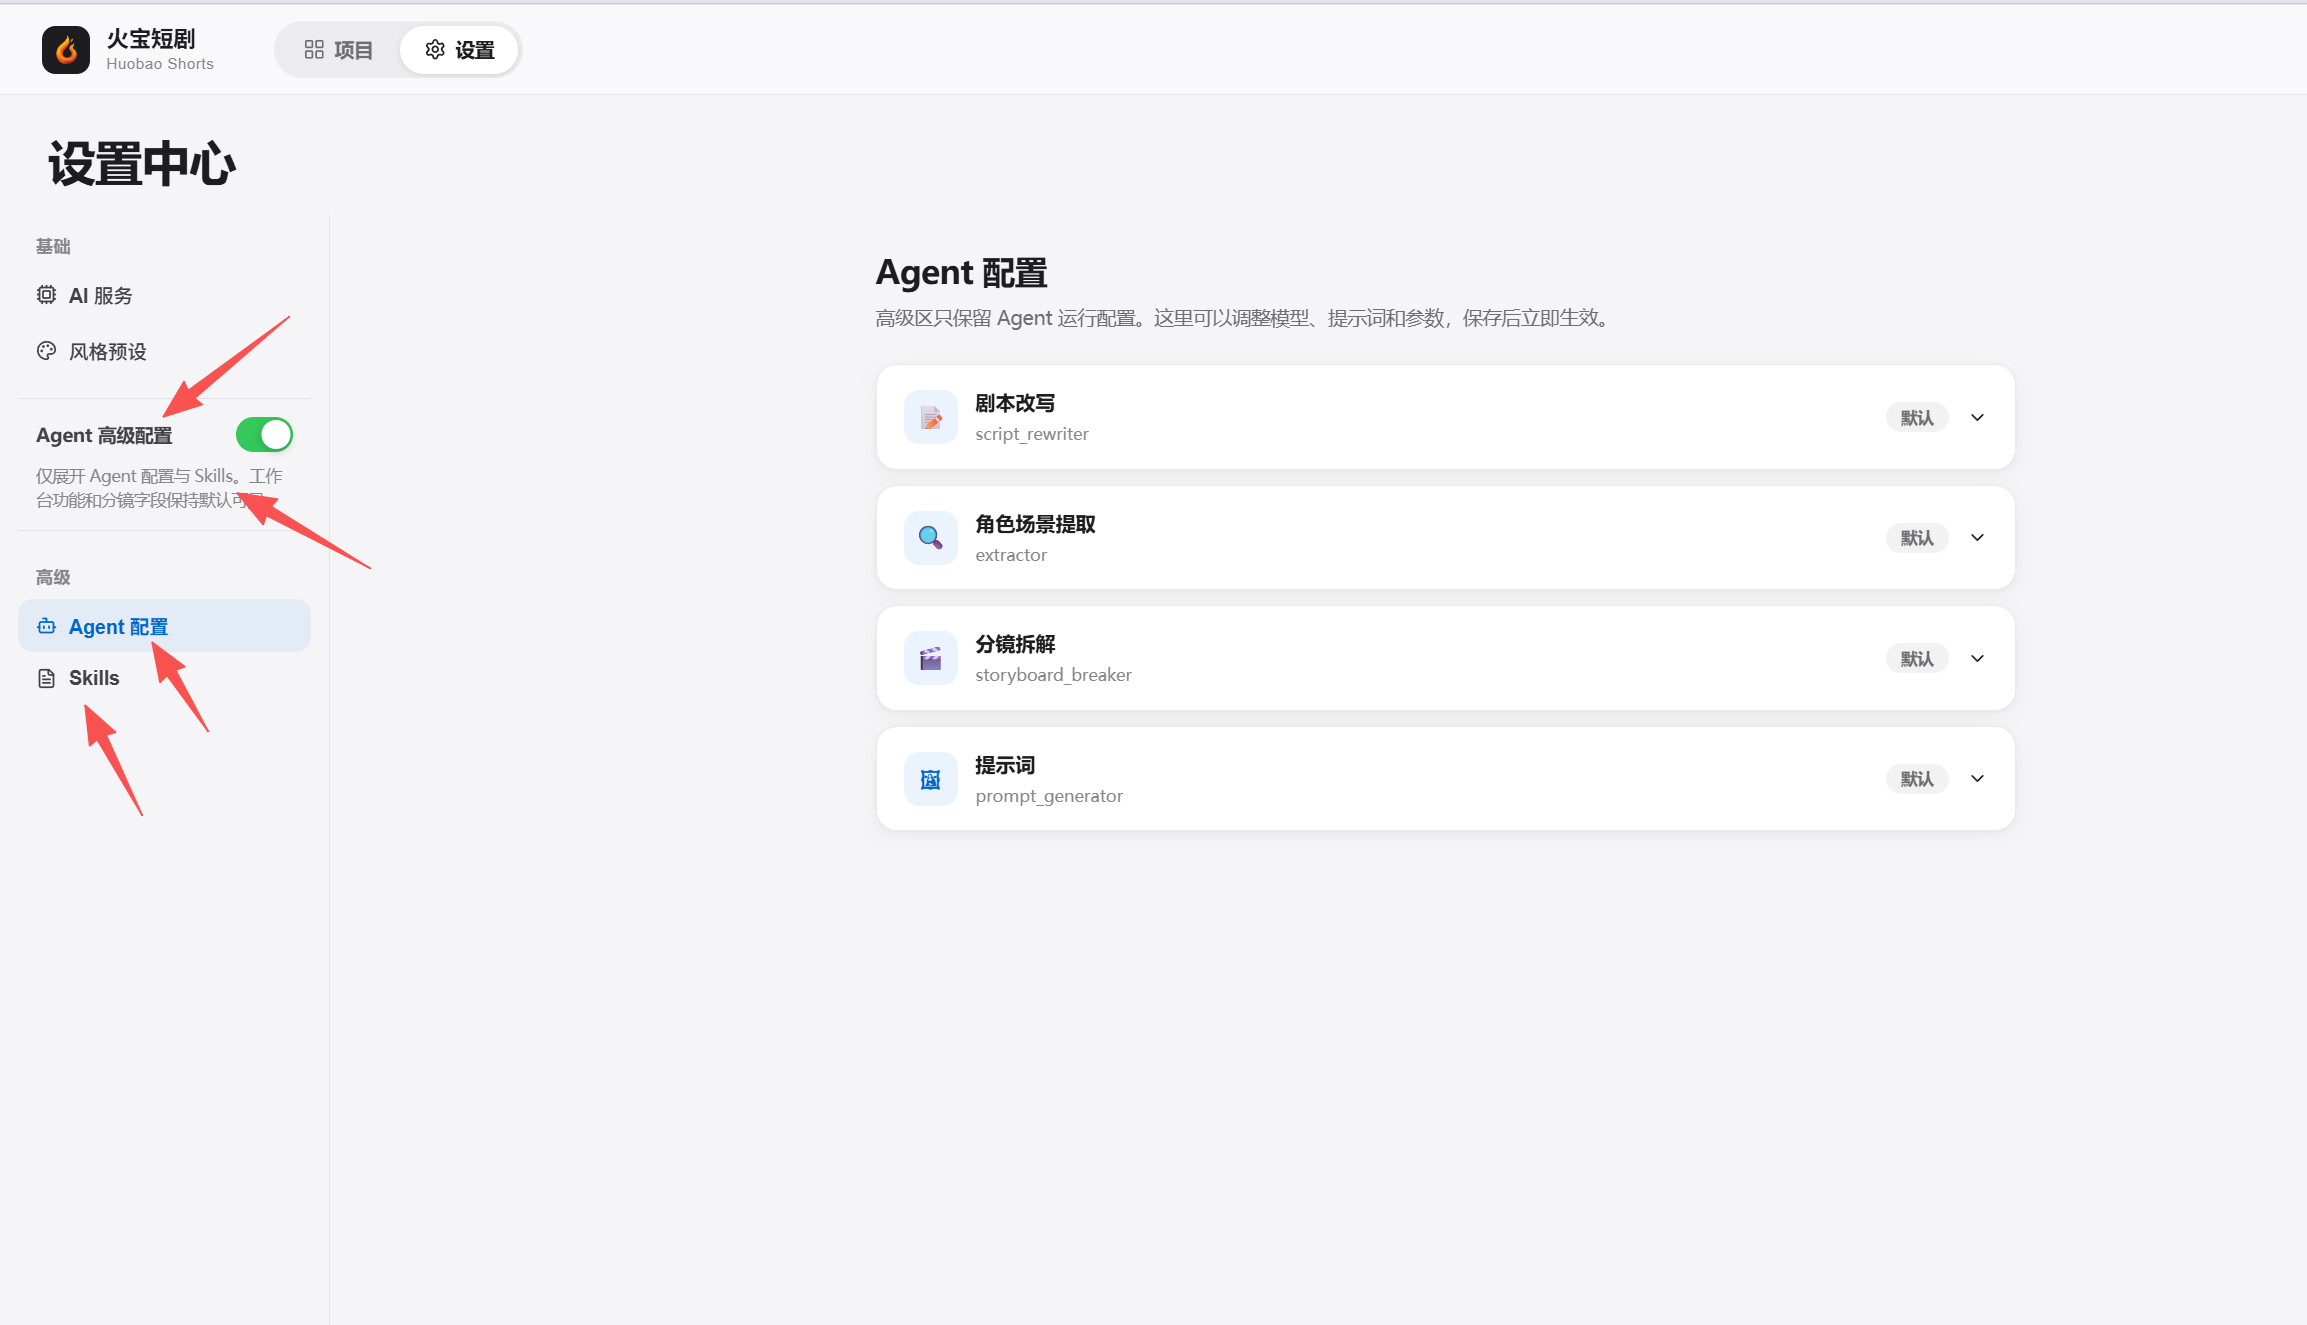The width and height of the screenshot is (2307, 1325).
Task: Expand the 剧本改写 card chevron
Action: 1977,417
